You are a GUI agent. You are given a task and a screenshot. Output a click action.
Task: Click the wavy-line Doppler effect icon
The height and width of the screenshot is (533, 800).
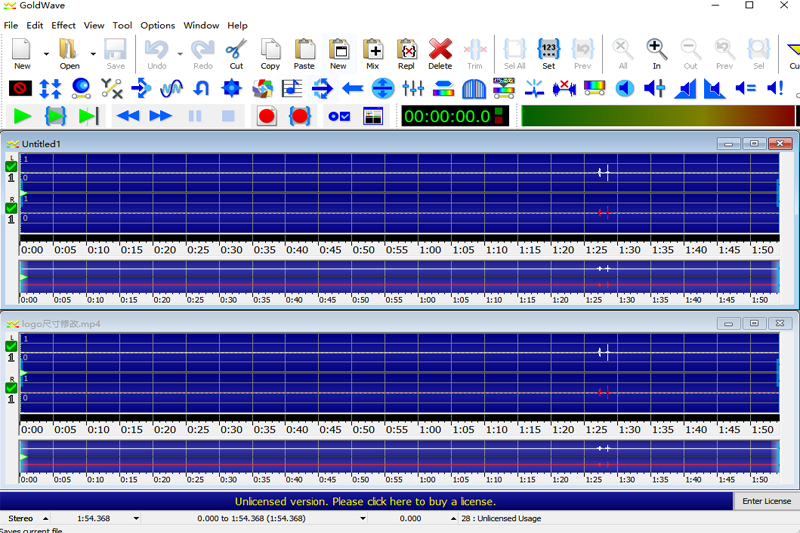click(x=171, y=88)
